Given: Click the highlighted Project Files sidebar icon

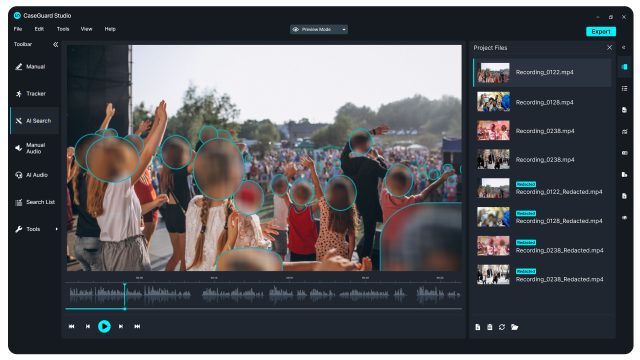Looking at the screenshot, I should coord(624,67).
